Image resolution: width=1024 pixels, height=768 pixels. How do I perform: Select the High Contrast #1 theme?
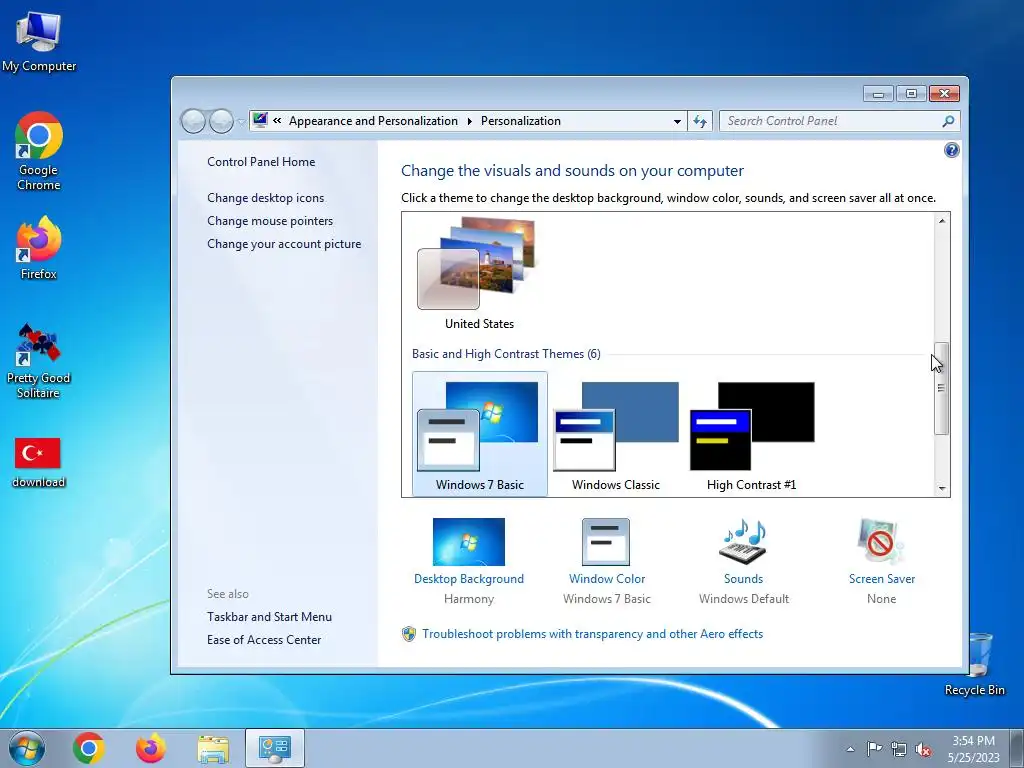pos(752,434)
